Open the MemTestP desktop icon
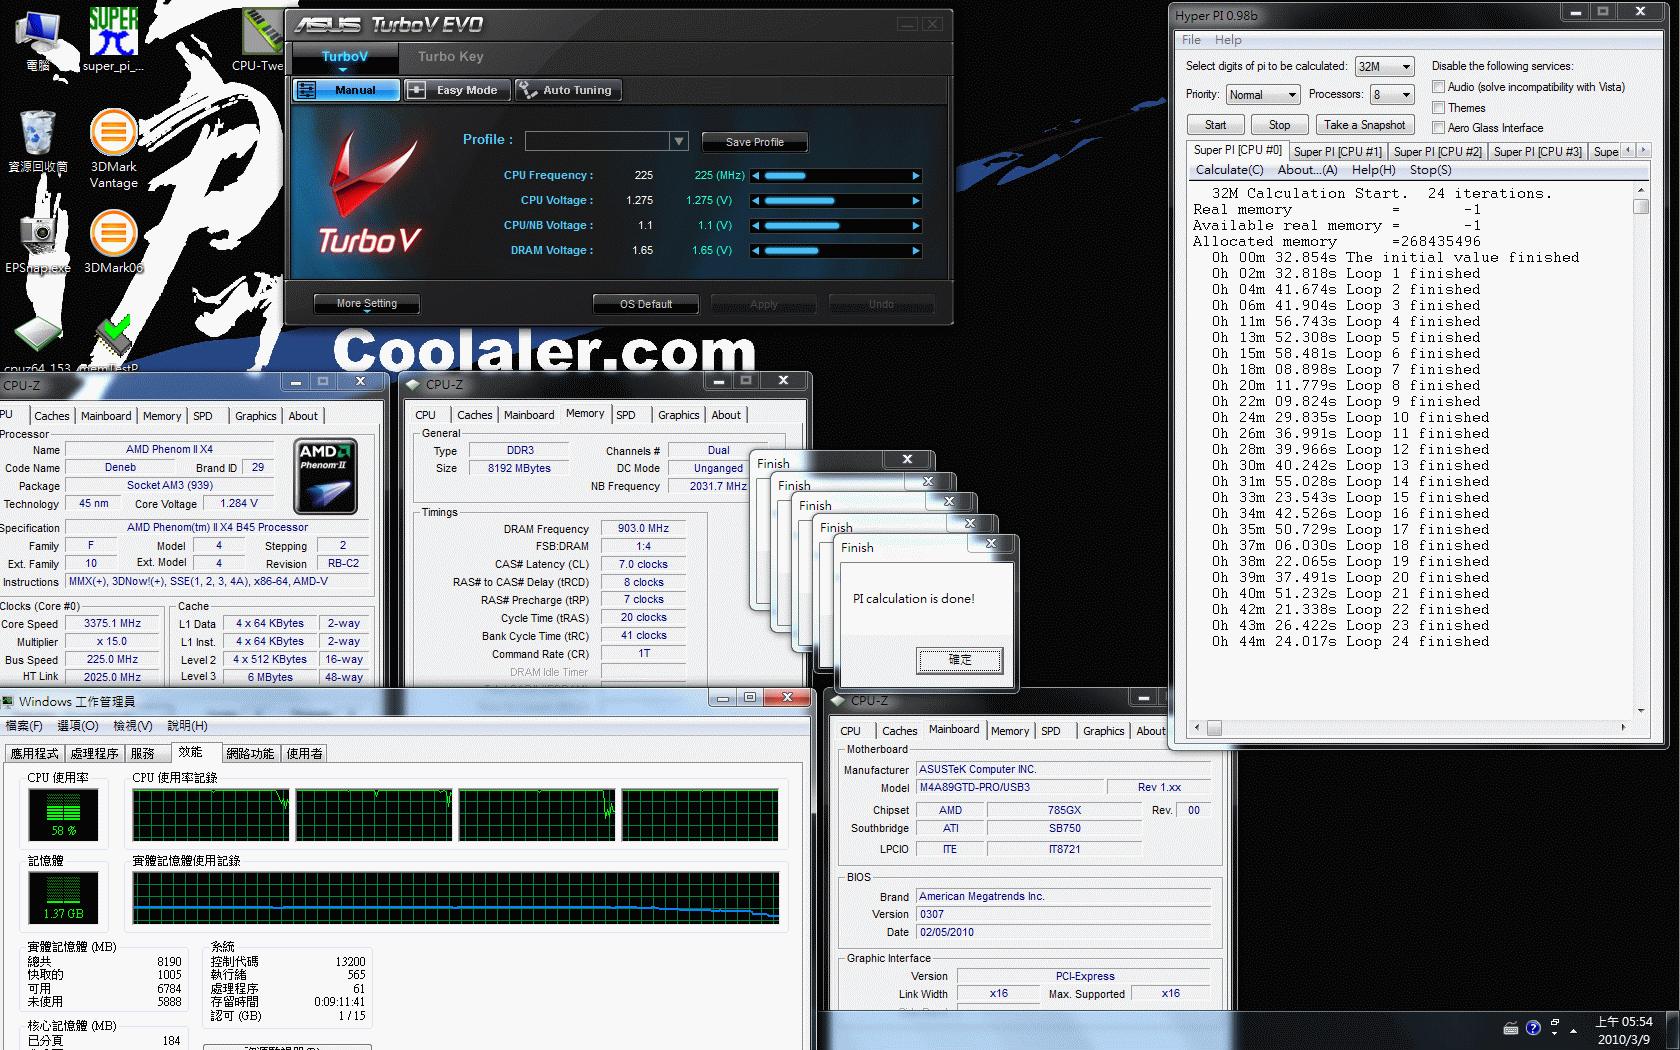 point(113,345)
